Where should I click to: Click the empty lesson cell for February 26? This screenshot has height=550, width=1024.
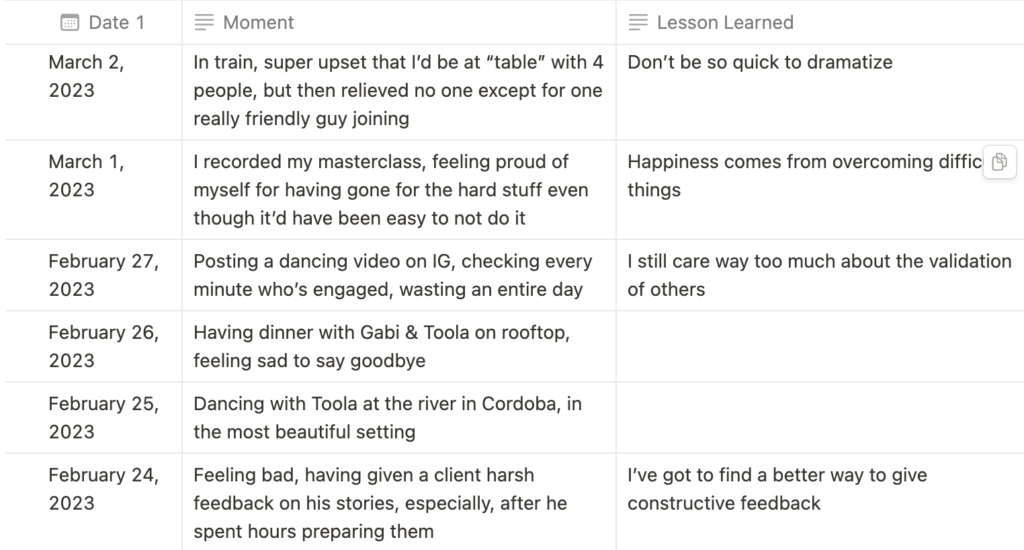pyautogui.click(x=820, y=346)
